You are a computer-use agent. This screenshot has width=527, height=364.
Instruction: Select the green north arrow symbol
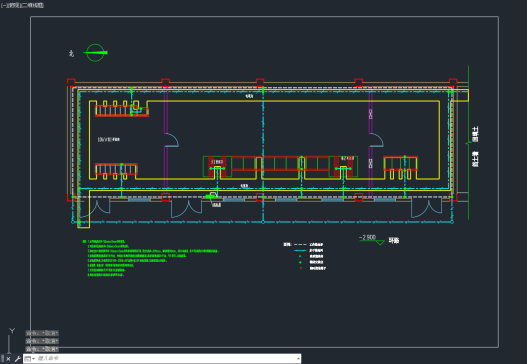pos(95,53)
